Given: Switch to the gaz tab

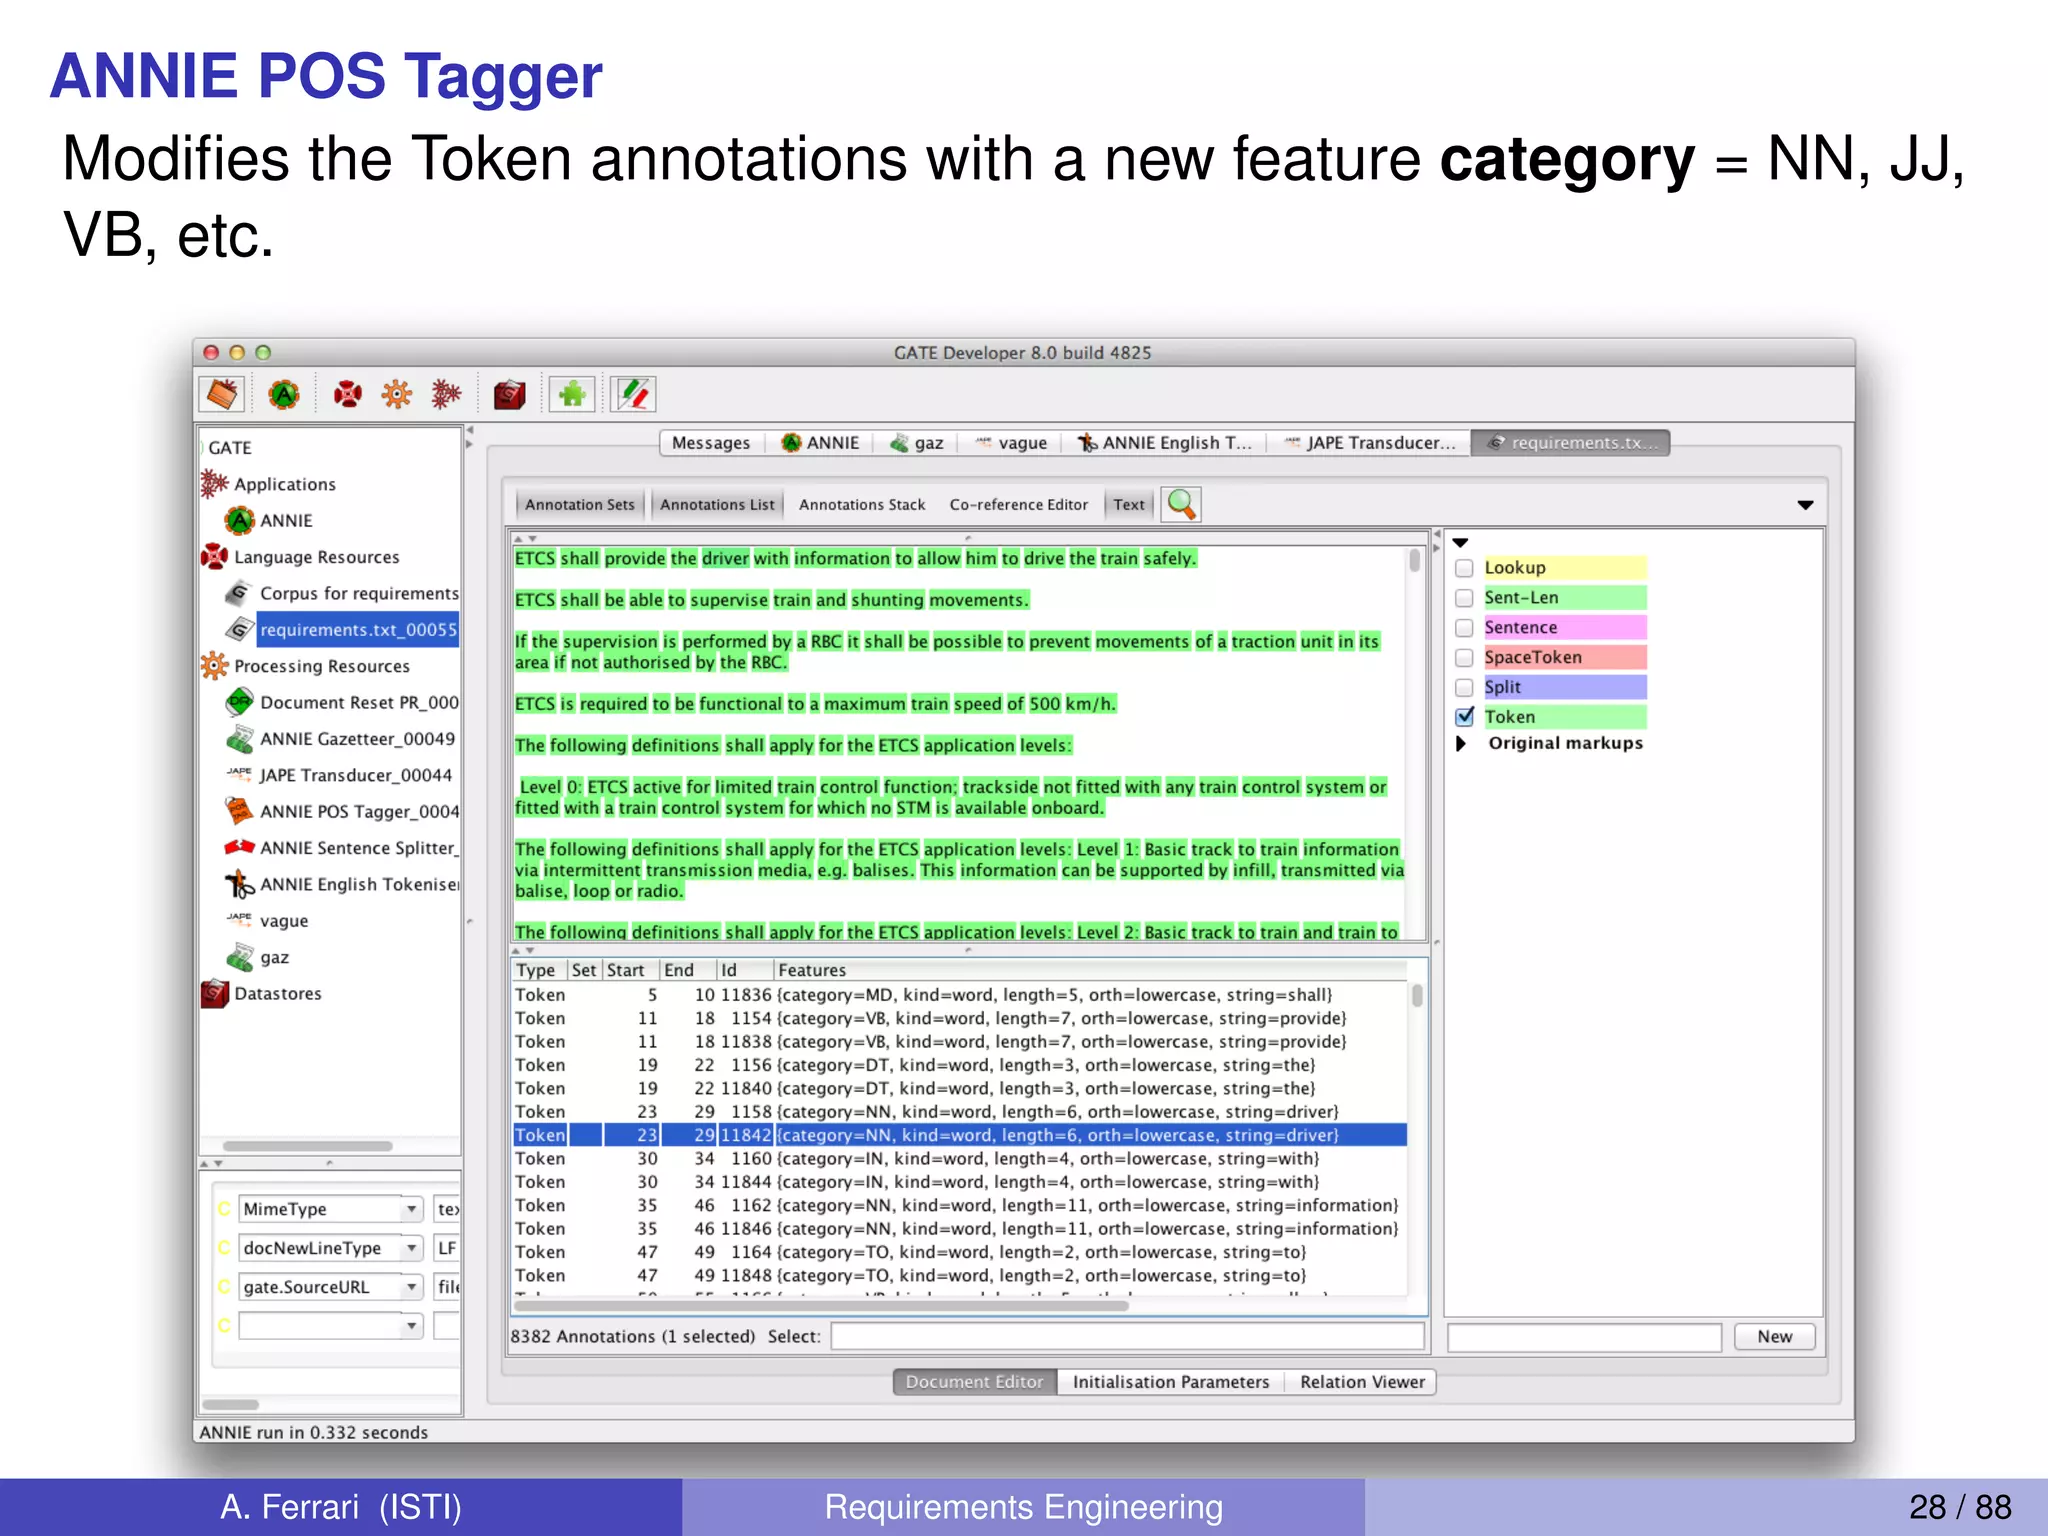Looking at the screenshot, I should click(x=917, y=443).
